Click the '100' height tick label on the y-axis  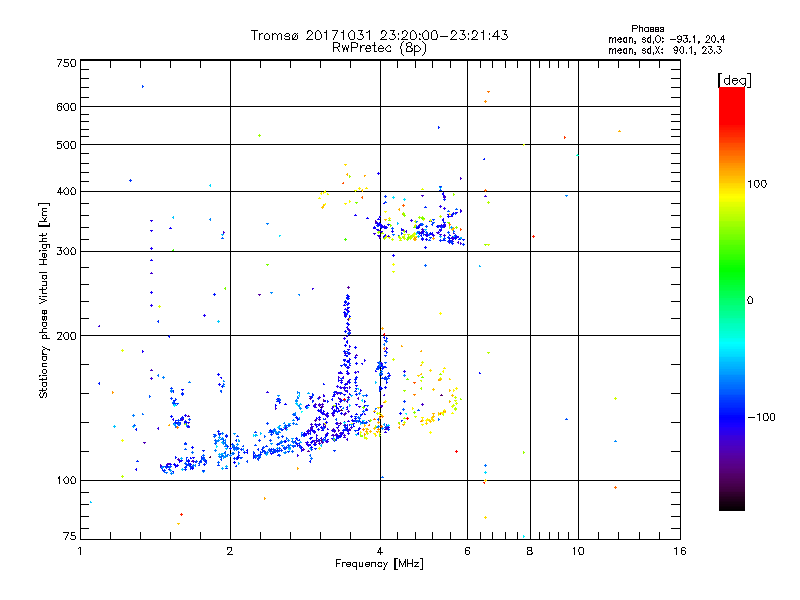coord(66,480)
